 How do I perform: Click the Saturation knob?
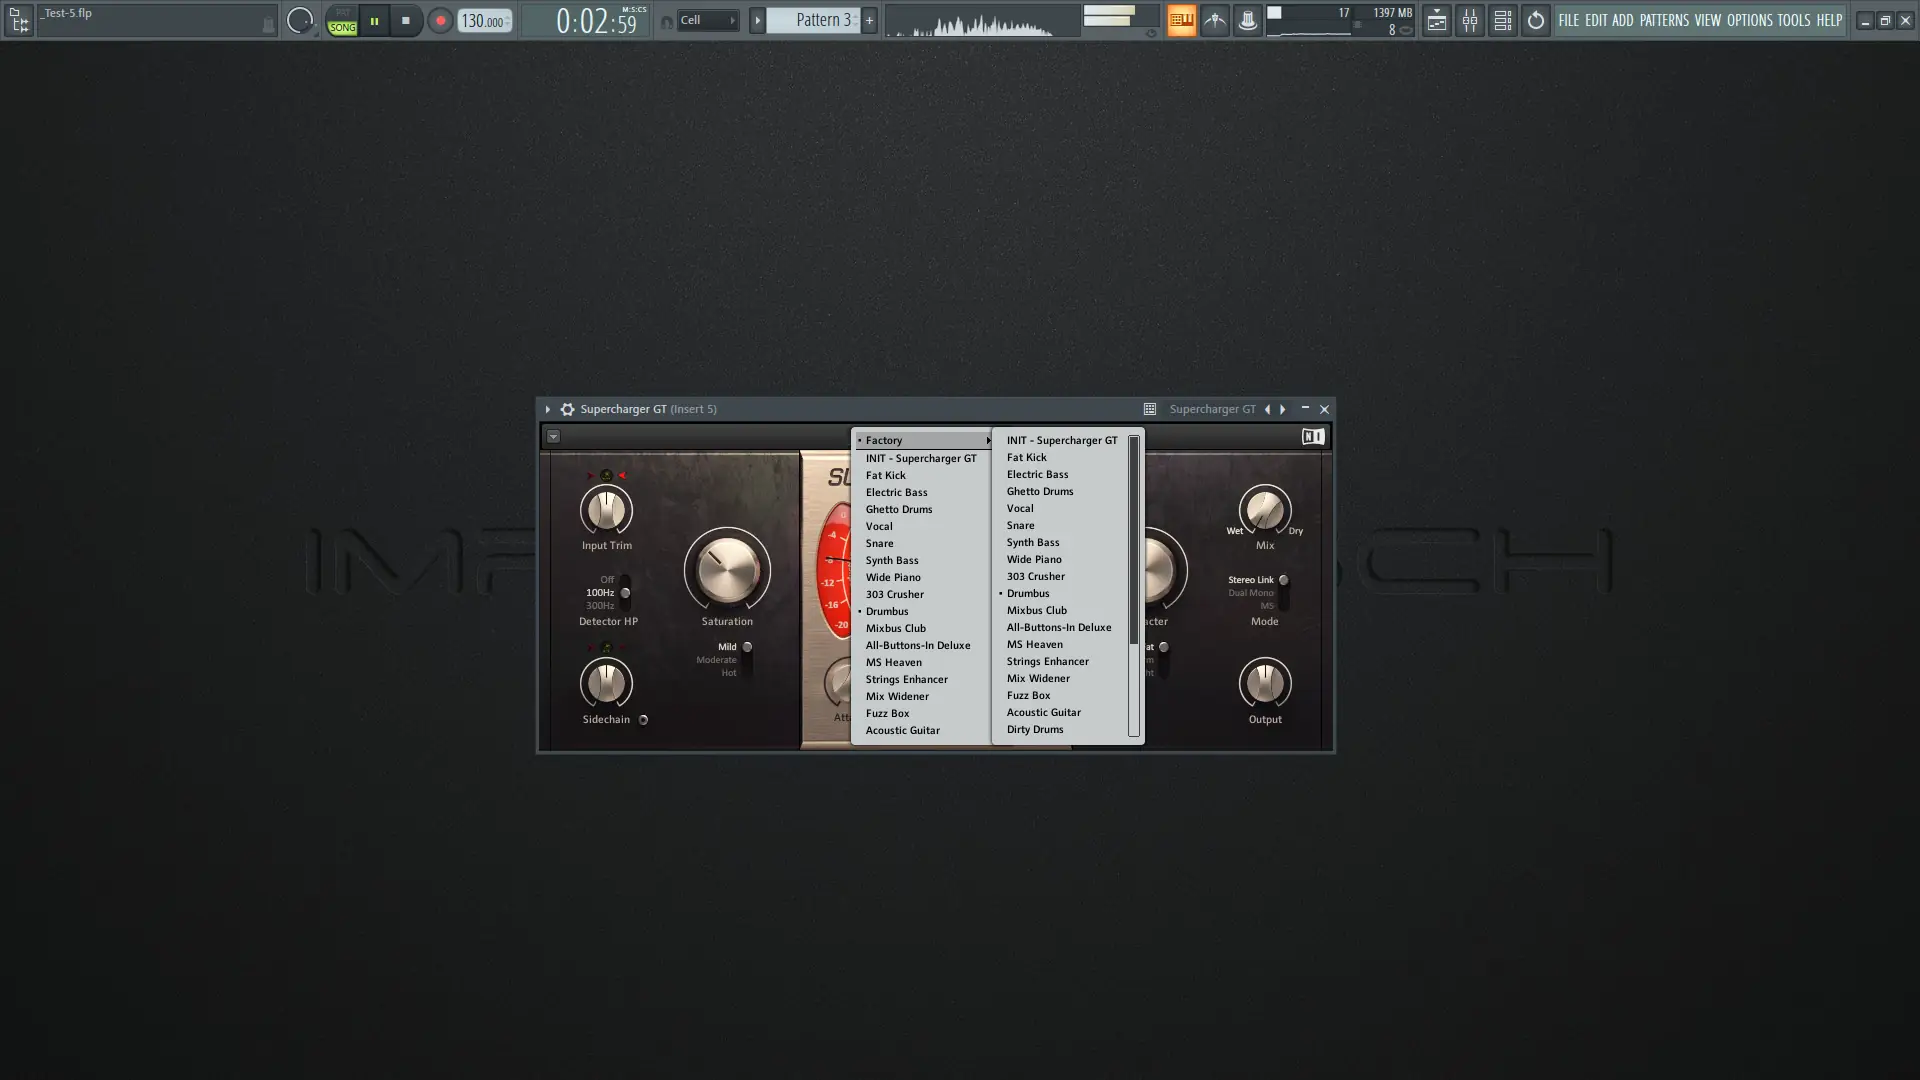coord(727,570)
